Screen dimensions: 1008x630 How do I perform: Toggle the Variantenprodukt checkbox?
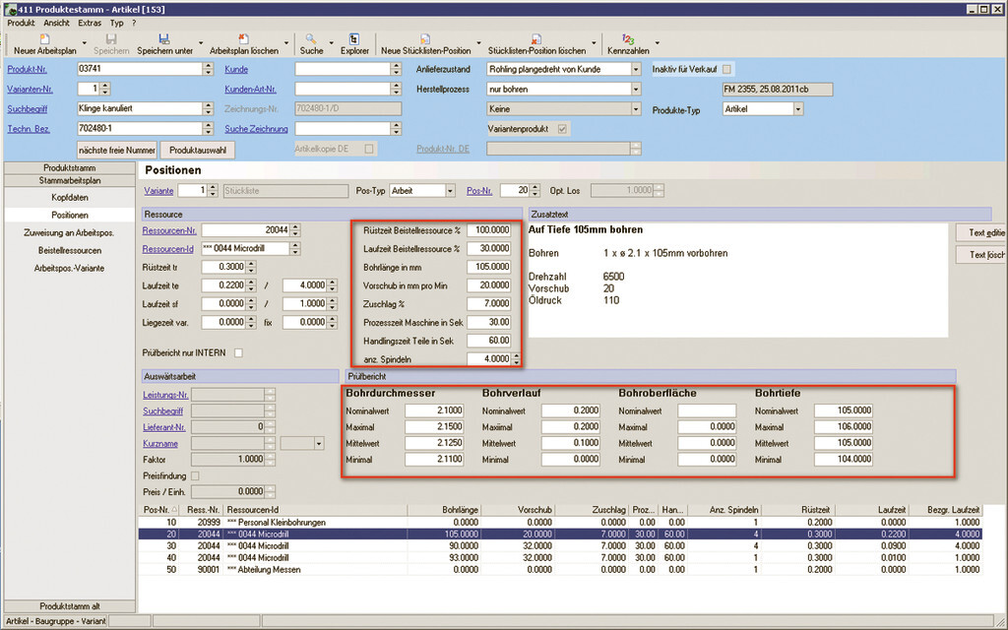coord(563,129)
